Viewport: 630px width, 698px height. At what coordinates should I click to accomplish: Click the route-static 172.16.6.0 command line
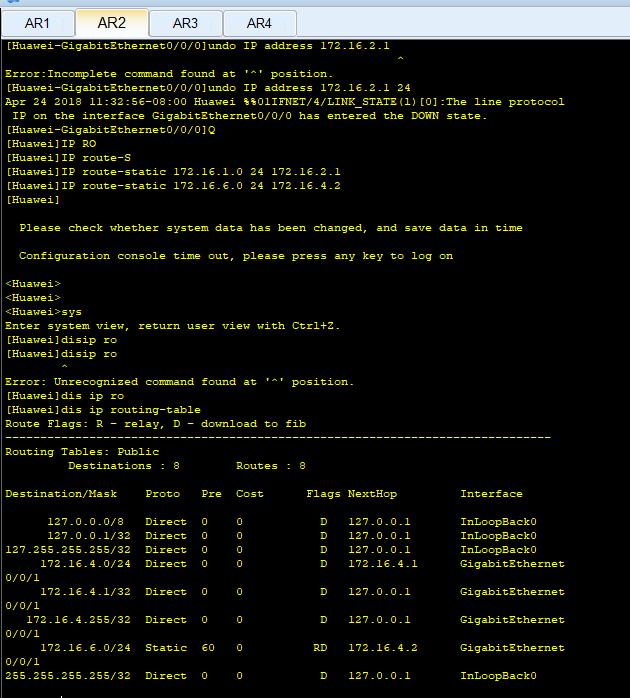173,186
